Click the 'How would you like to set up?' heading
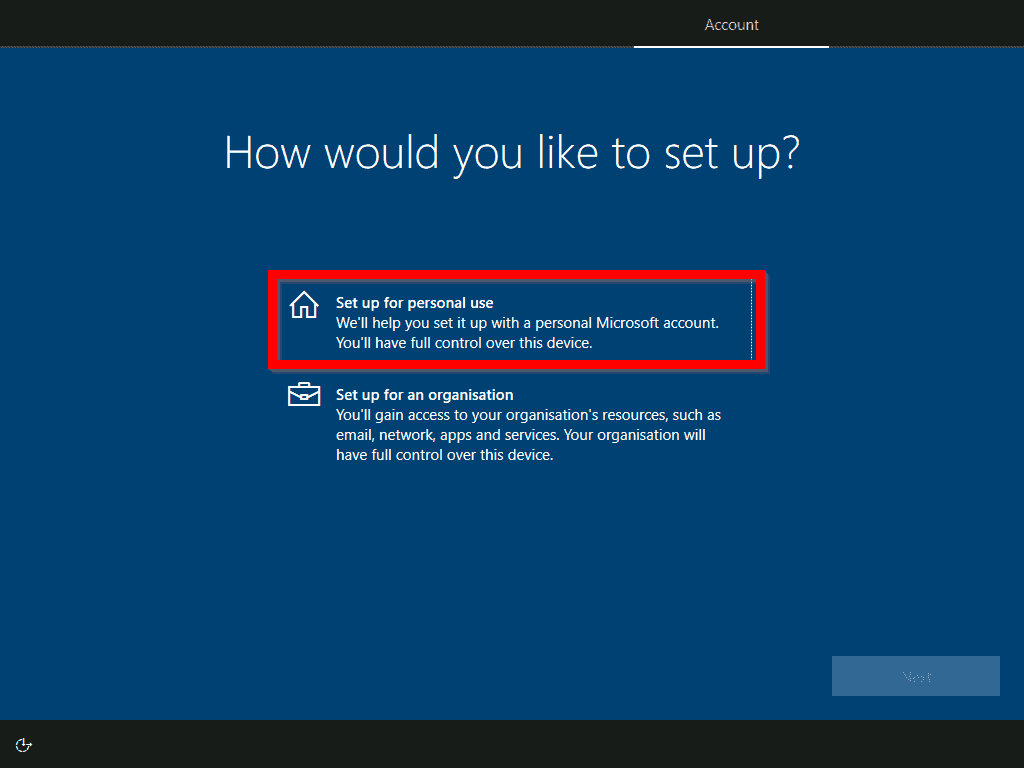 [x=512, y=153]
